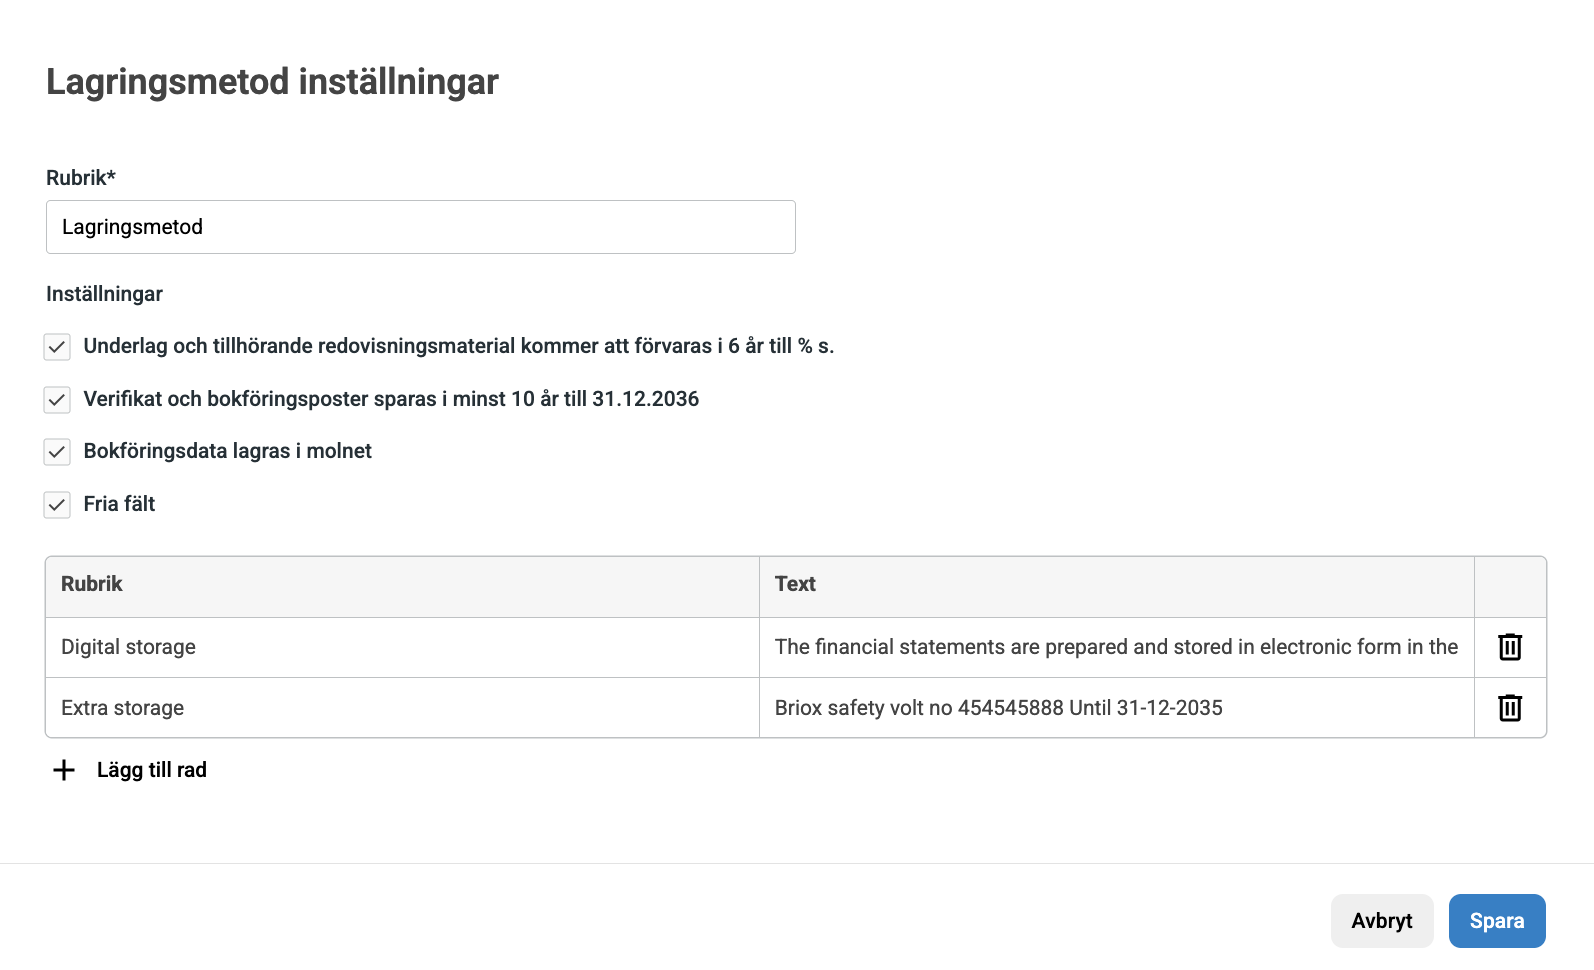Edit the 'Digital storage' rubrik cell
1594x970 pixels.
coord(402,647)
